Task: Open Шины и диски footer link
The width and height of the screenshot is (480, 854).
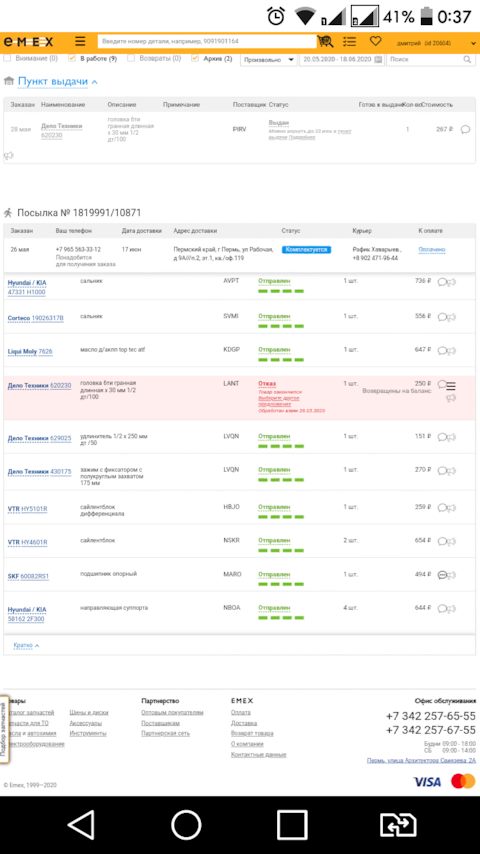Action: [x=89, y=712]
